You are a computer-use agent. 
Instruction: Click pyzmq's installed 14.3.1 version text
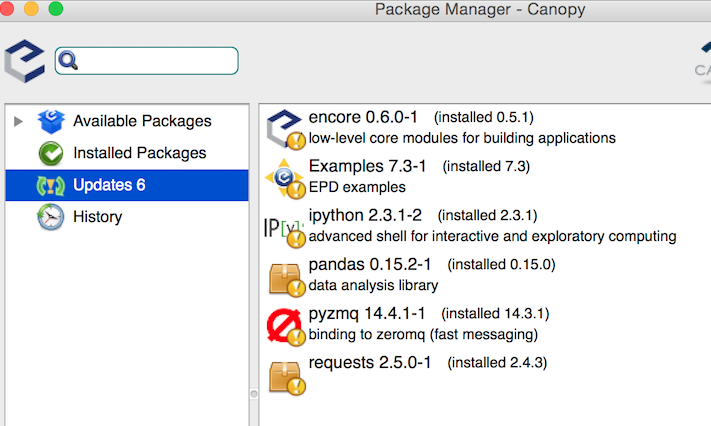point(495,313)
